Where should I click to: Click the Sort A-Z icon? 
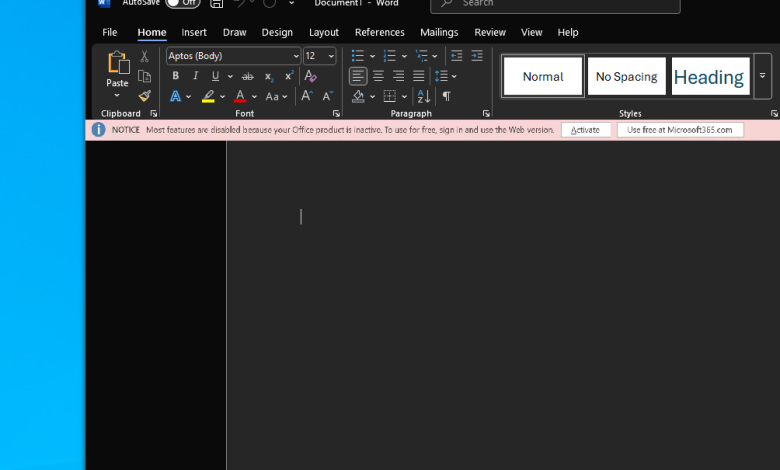423,96
